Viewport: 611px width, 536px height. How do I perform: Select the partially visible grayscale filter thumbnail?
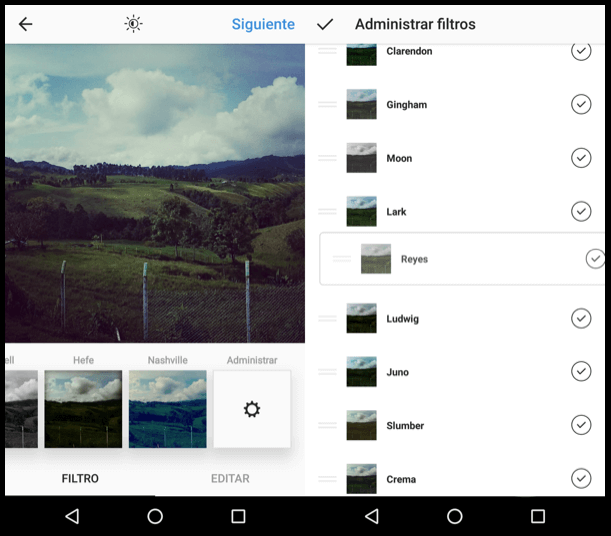21,409
